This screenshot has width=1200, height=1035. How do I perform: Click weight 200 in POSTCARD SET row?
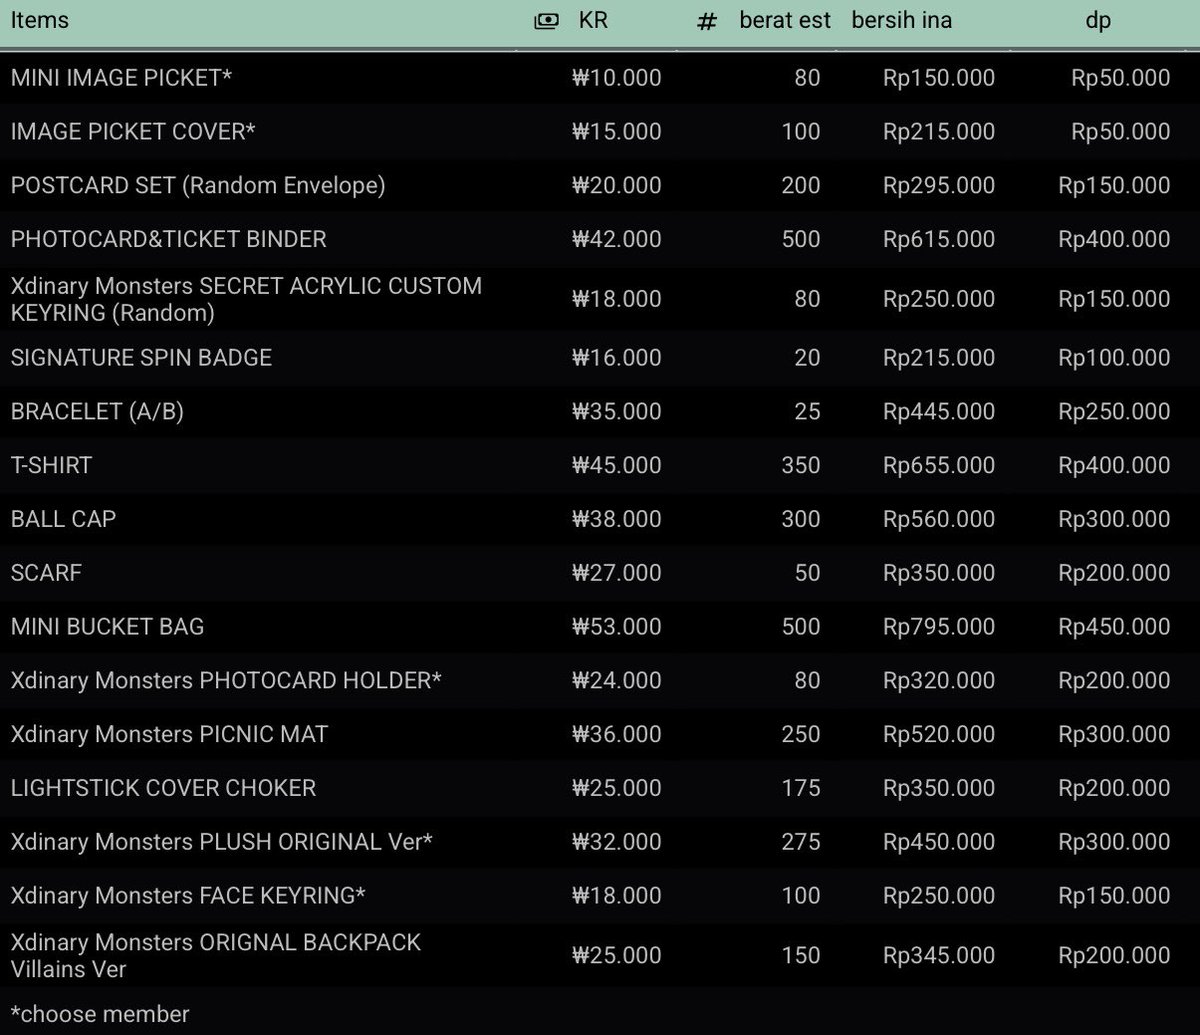[801, 186]
